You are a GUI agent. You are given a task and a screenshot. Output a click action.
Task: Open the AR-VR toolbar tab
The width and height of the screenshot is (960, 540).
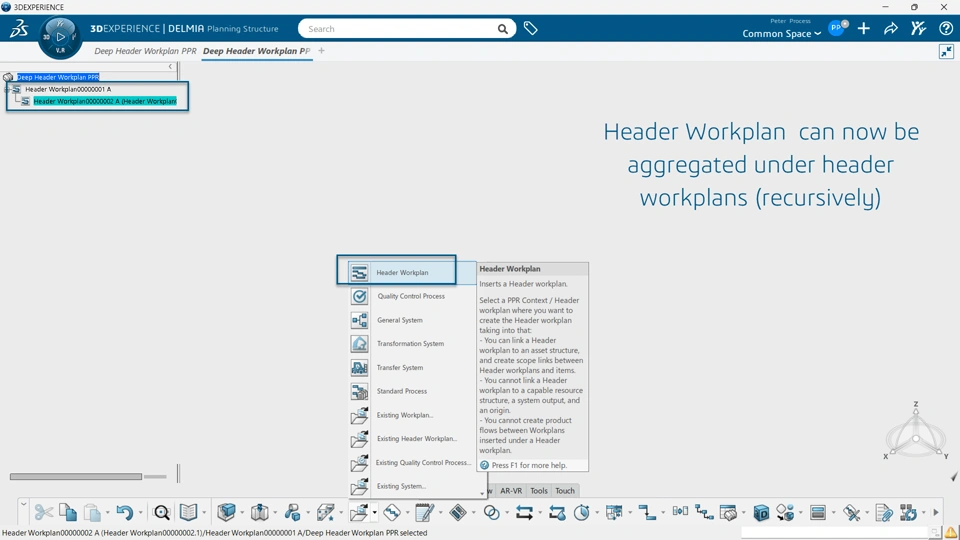(511, 491)
